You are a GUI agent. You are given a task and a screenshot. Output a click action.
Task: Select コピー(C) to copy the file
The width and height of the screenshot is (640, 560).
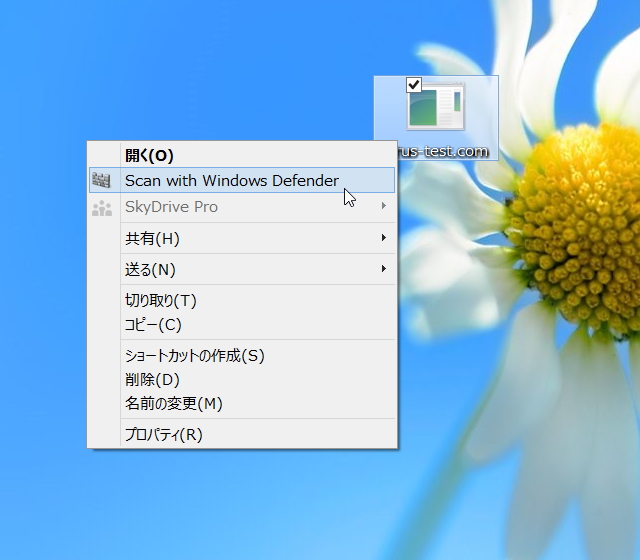[242, 325]
